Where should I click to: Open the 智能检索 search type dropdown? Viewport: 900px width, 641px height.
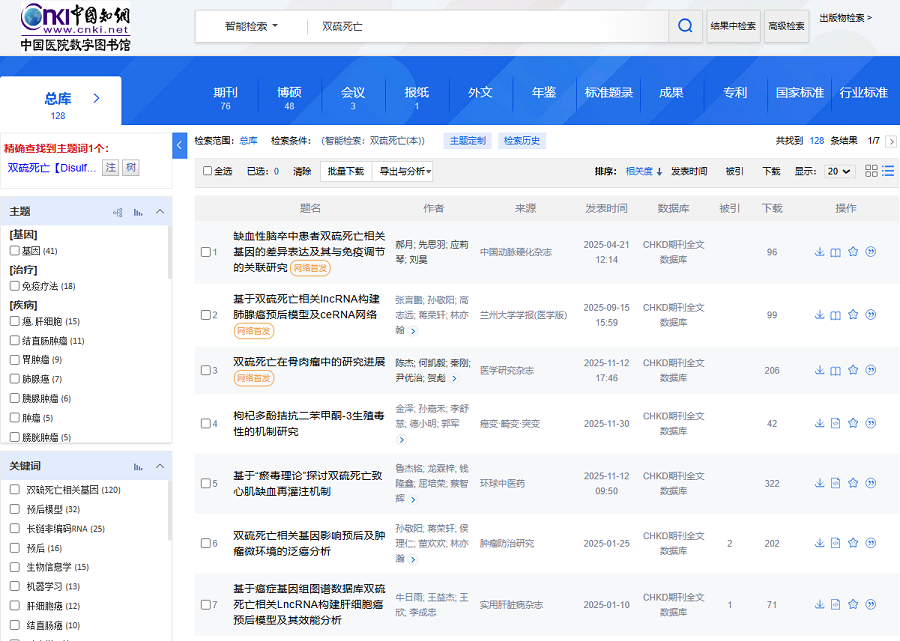pyautogui.click(x=251, y=26)
